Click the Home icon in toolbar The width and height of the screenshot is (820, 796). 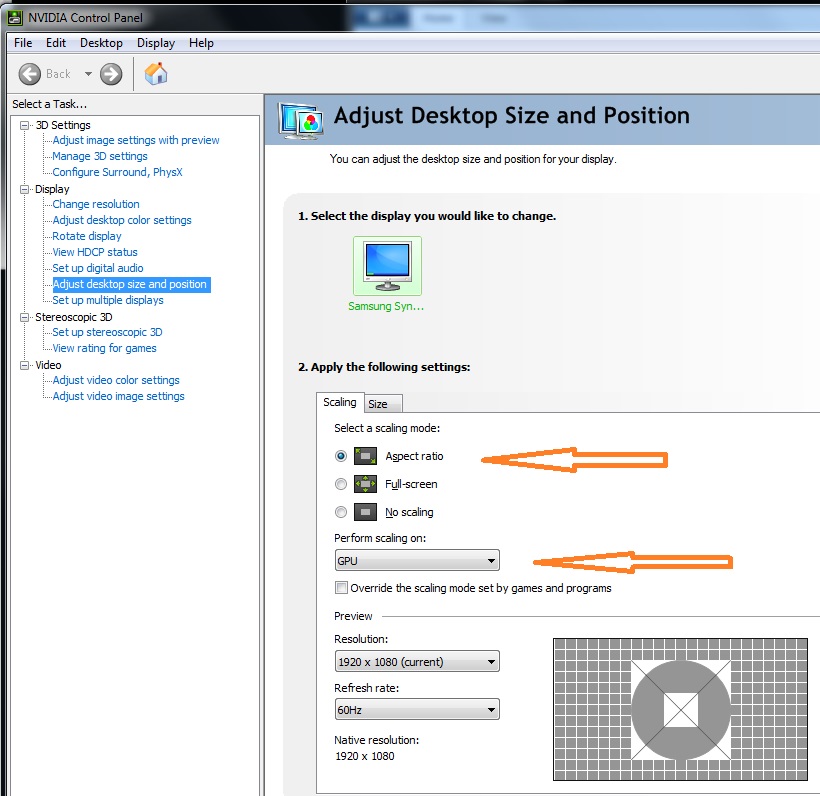[156, 73]
